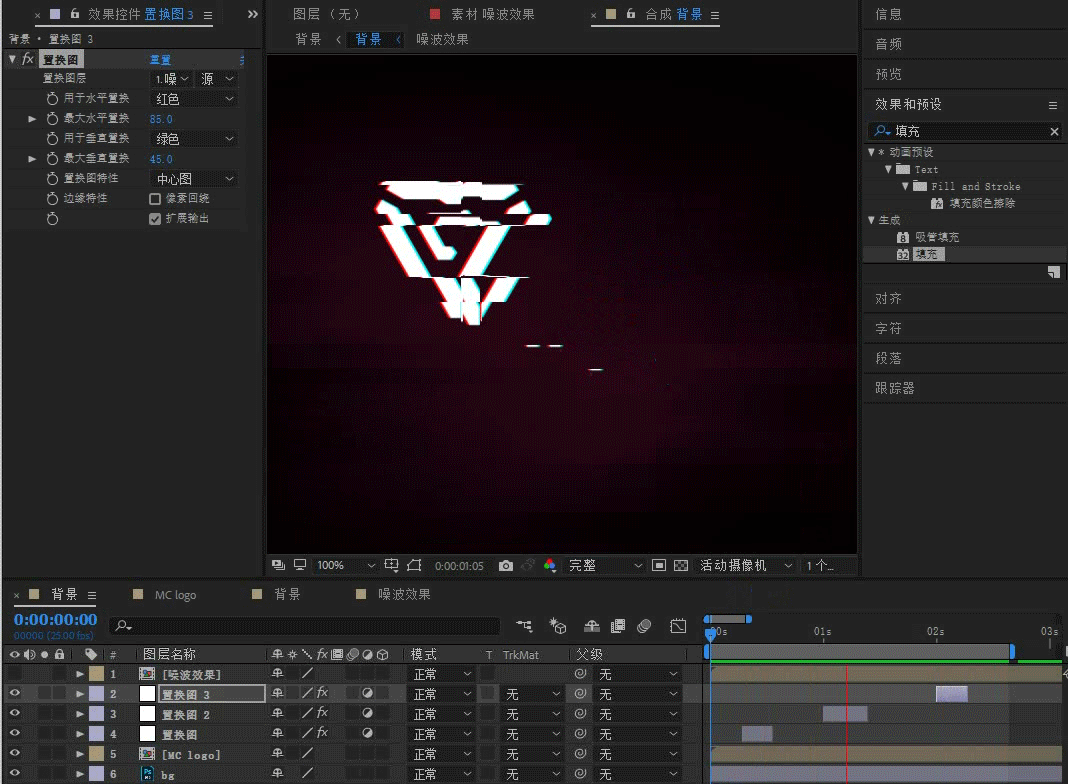Screen dimensions: 1068x784
Task: Open the 用于水平置换 红色 dropdown
Action: (193, 98)
